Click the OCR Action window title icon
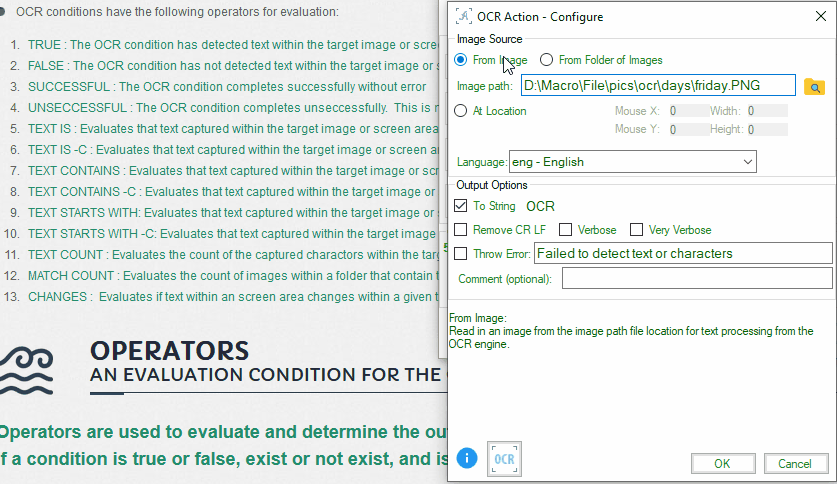837x484 pixels. coord(463,17)
